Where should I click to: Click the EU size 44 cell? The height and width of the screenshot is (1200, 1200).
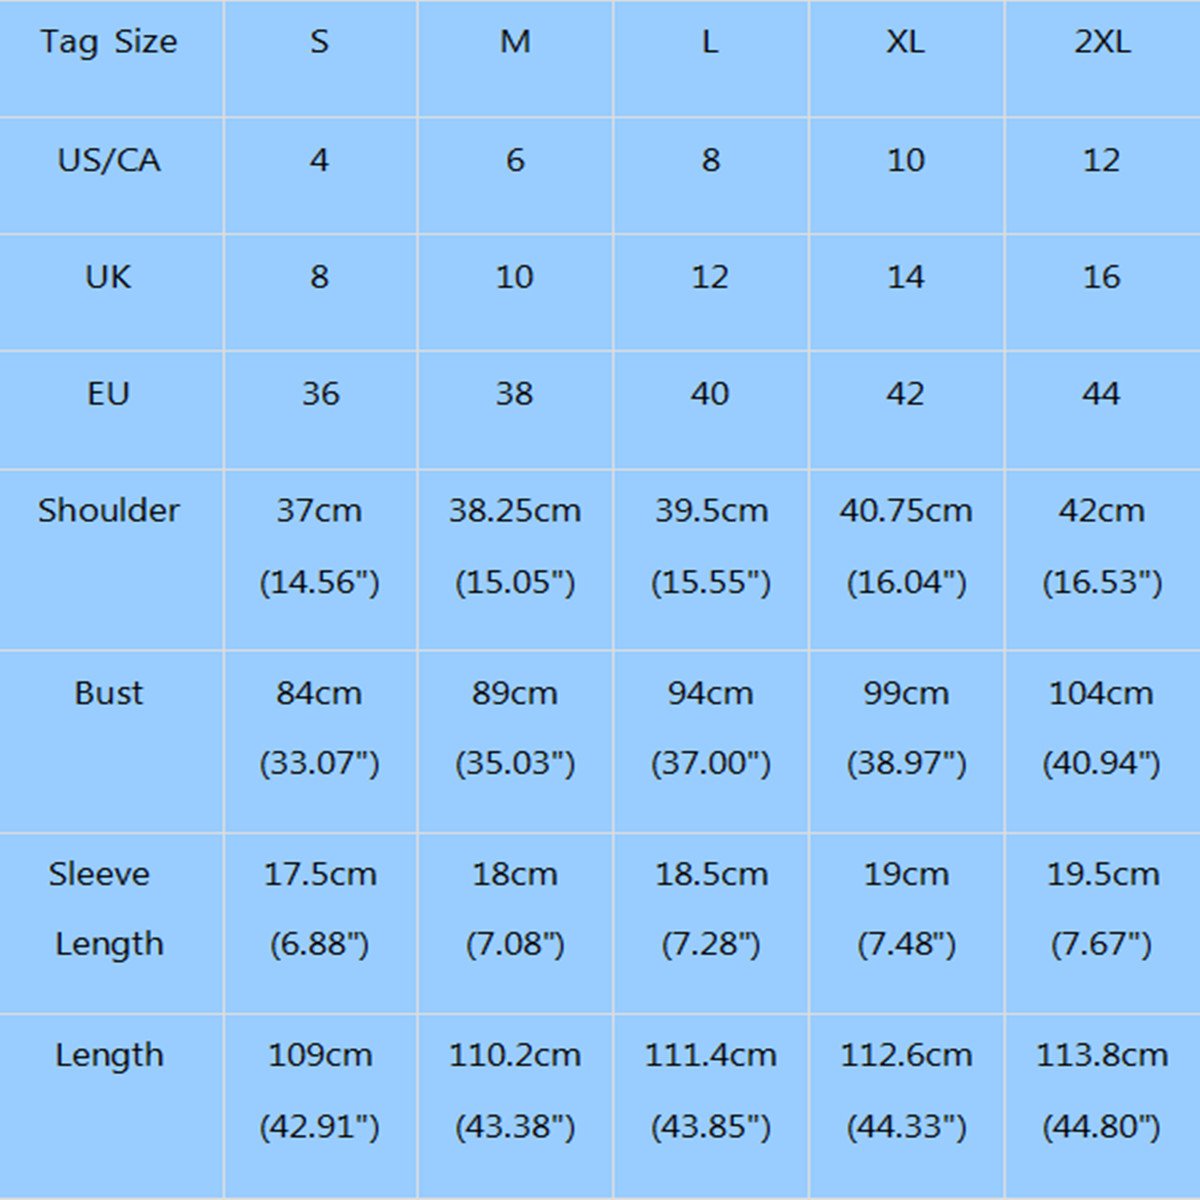1101,394
